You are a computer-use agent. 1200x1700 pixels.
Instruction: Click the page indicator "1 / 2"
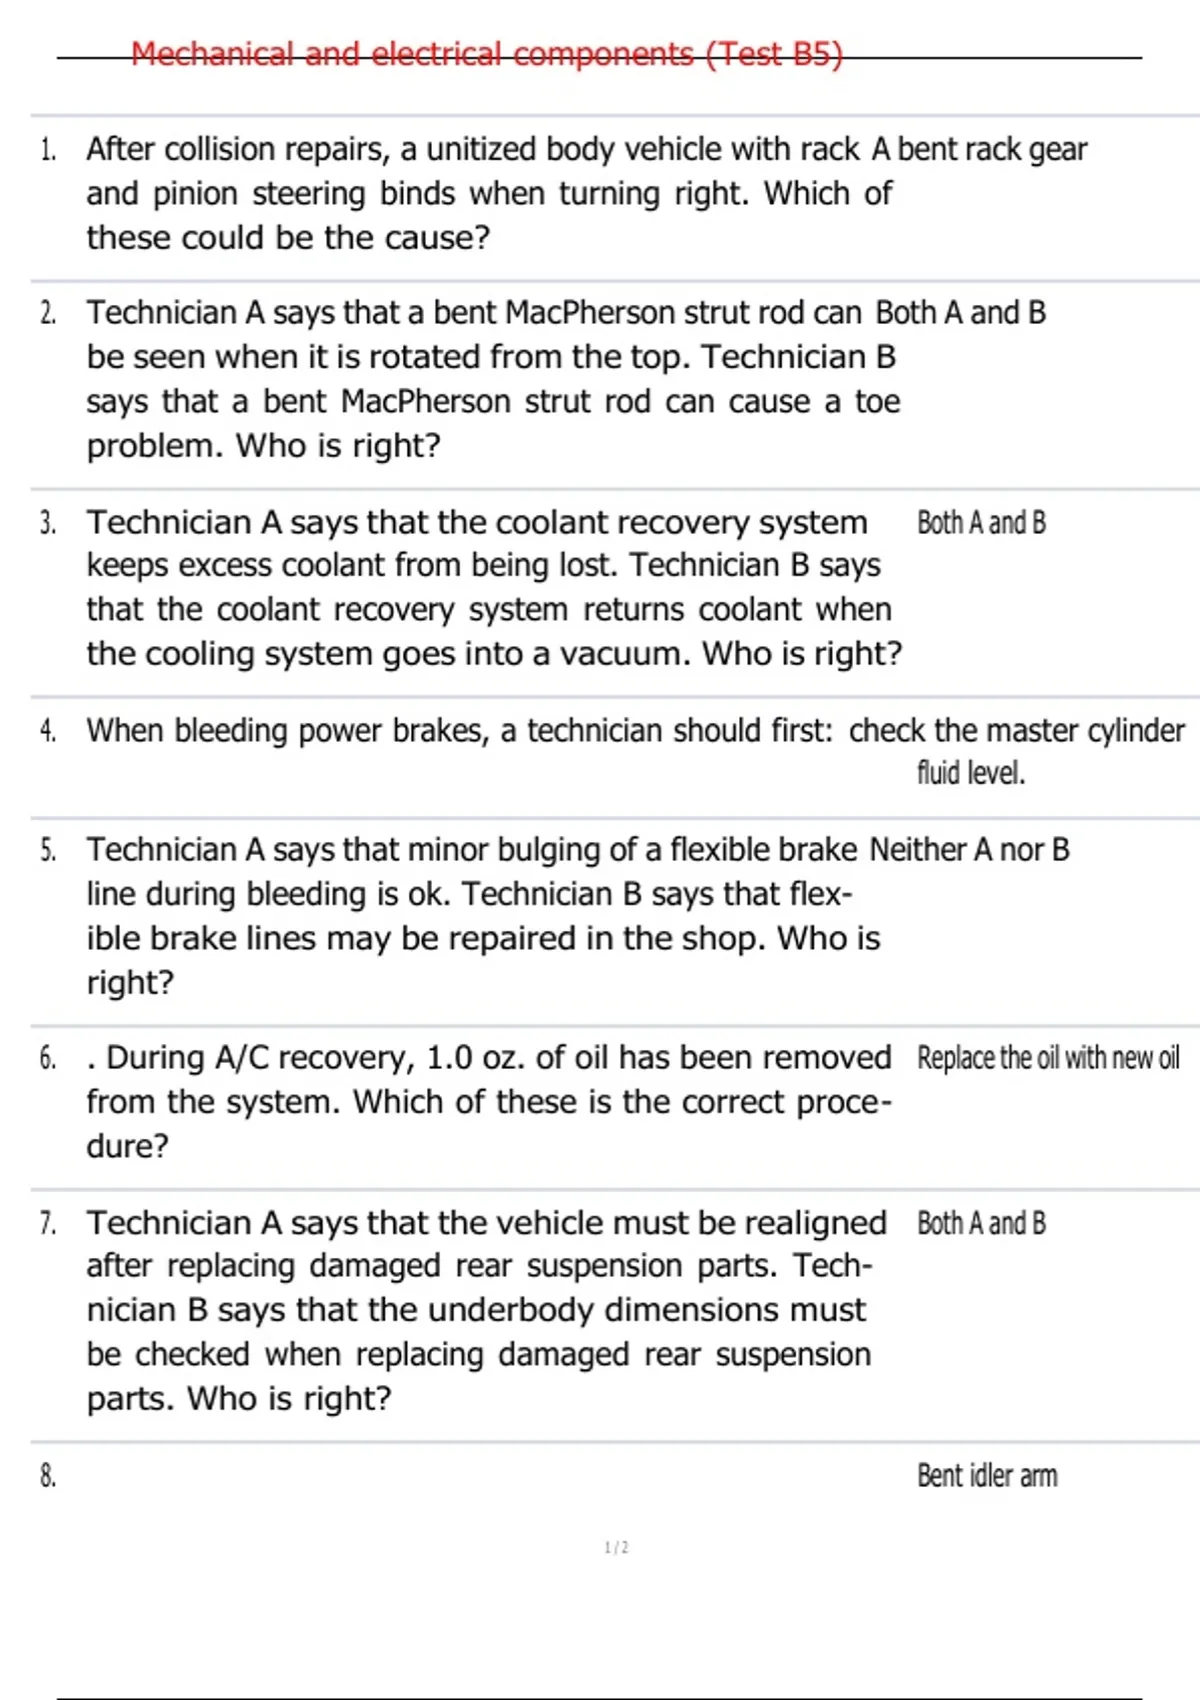click(x=616, y=1548)
